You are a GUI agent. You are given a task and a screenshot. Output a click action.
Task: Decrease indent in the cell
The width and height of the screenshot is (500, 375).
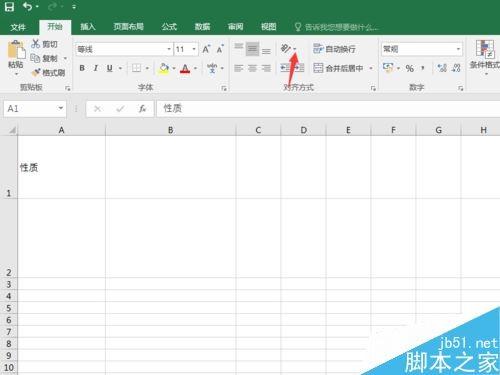tap(286, 68)
